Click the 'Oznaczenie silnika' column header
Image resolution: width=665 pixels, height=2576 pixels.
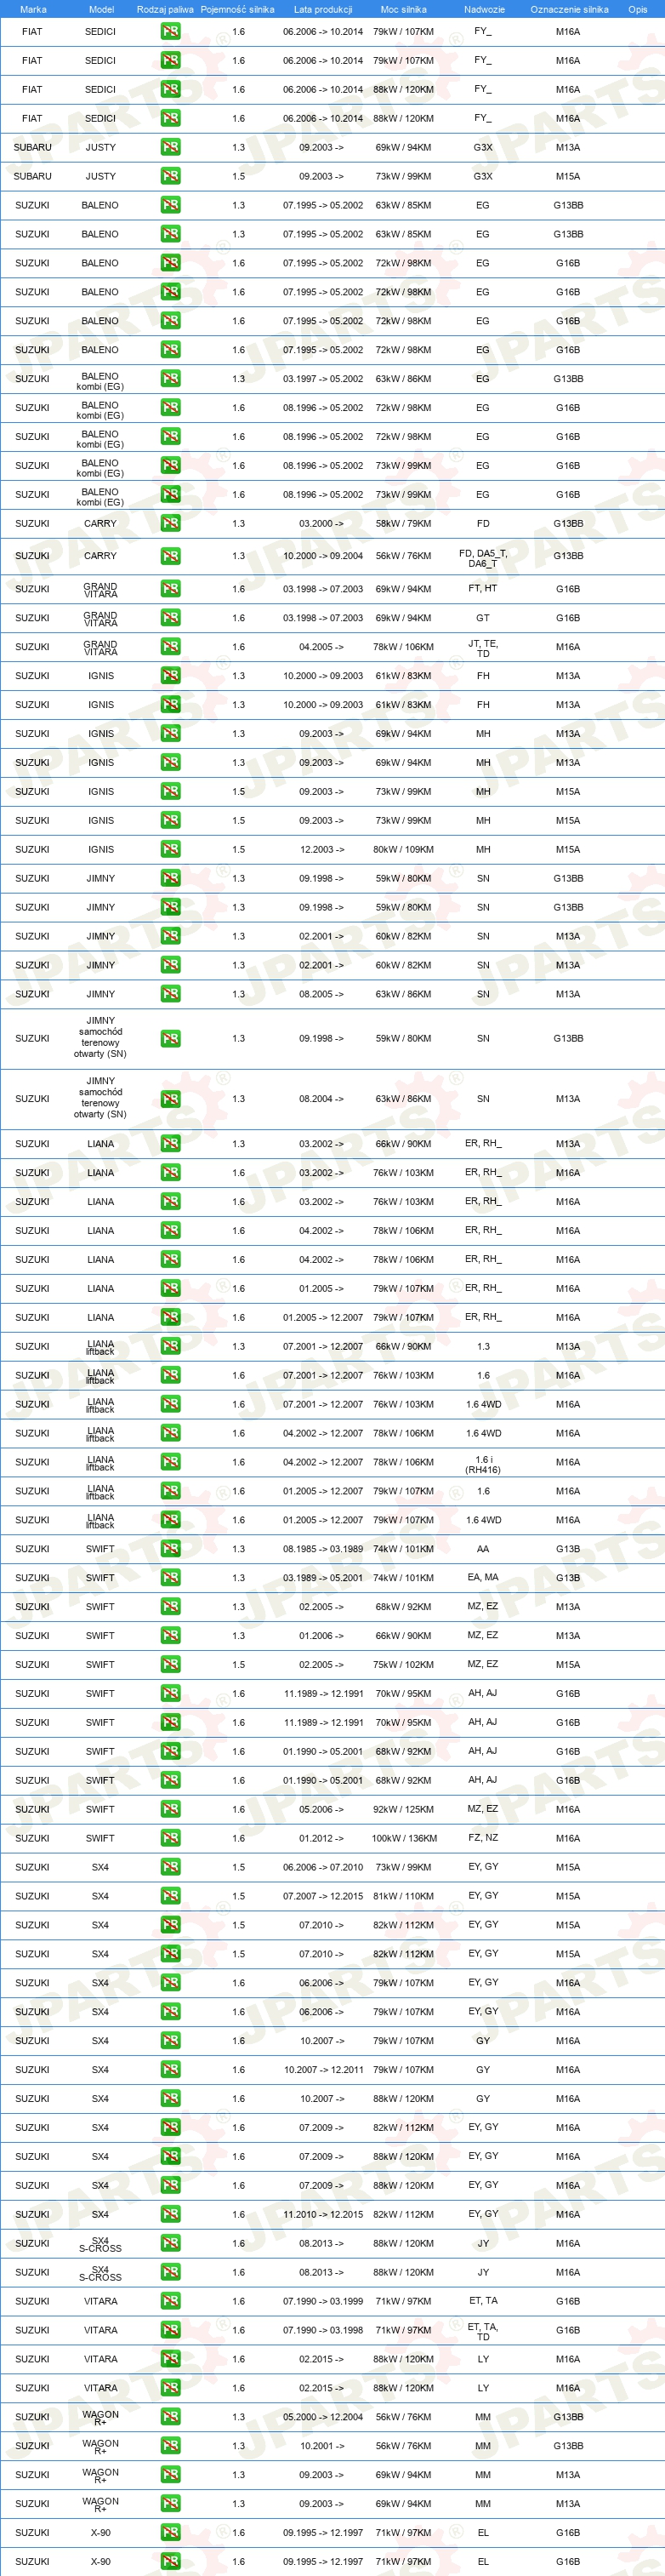point(569,9)
